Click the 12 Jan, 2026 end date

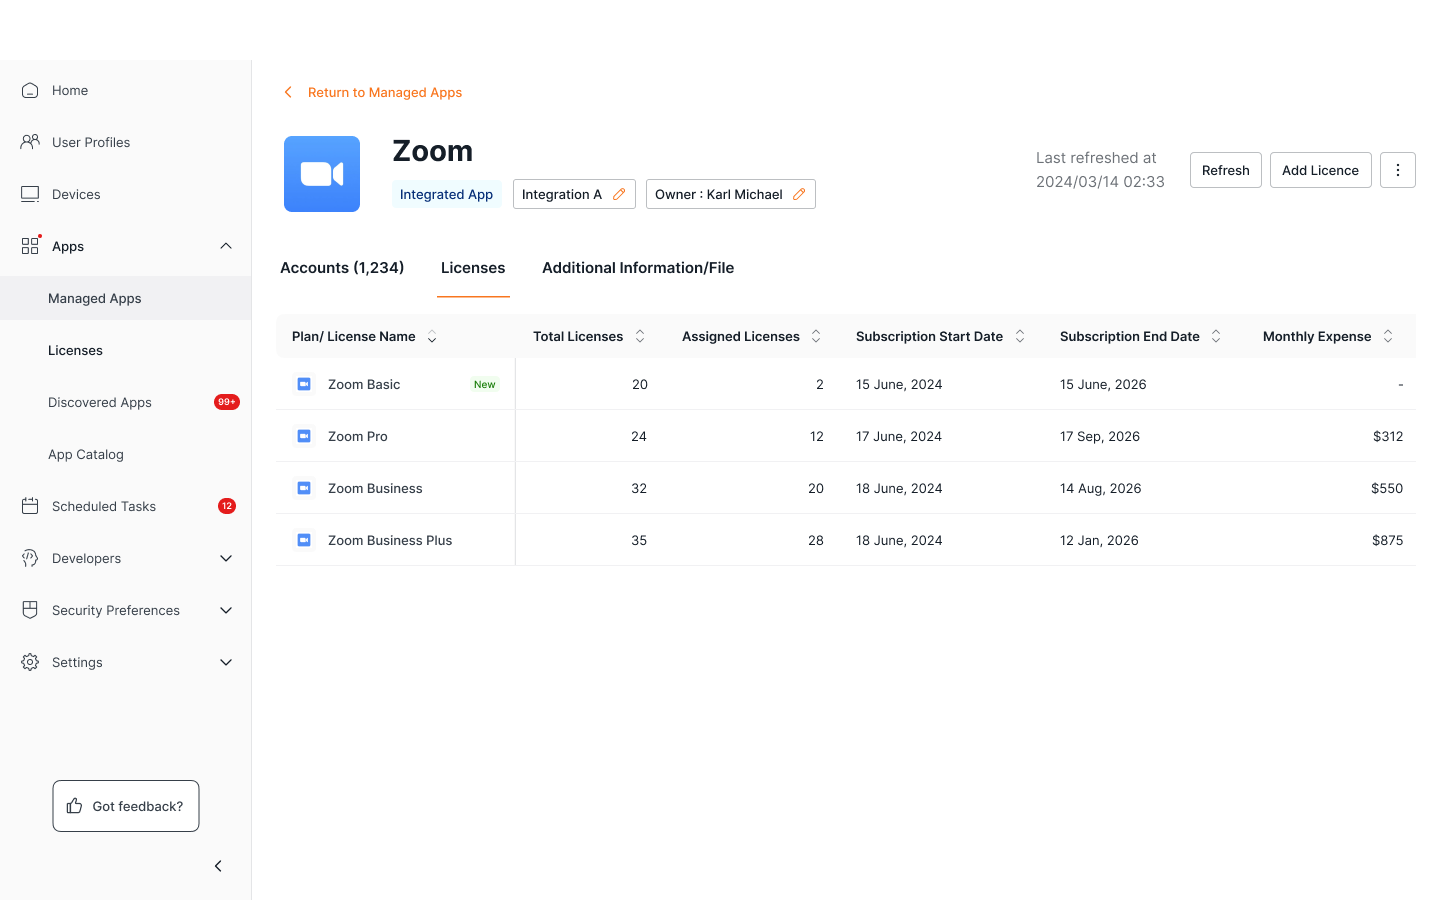(1099, 540)
